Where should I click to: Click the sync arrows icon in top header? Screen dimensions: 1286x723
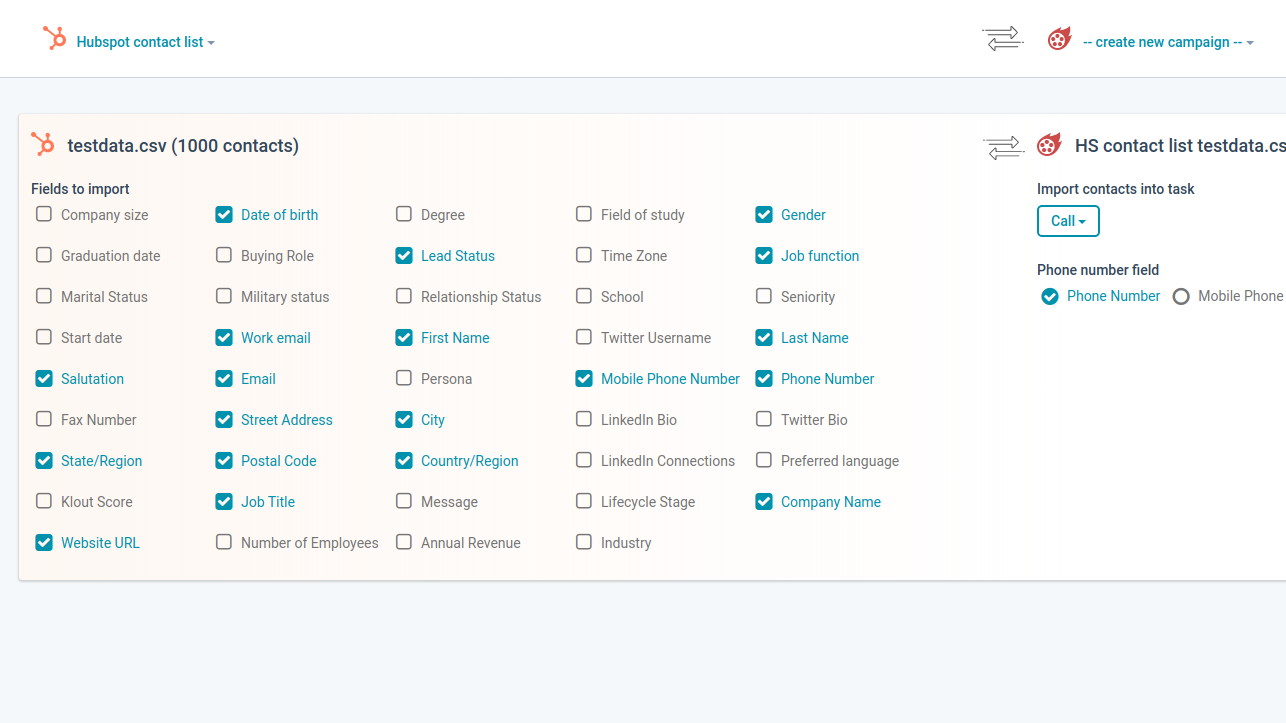(x=1003, y=40)
